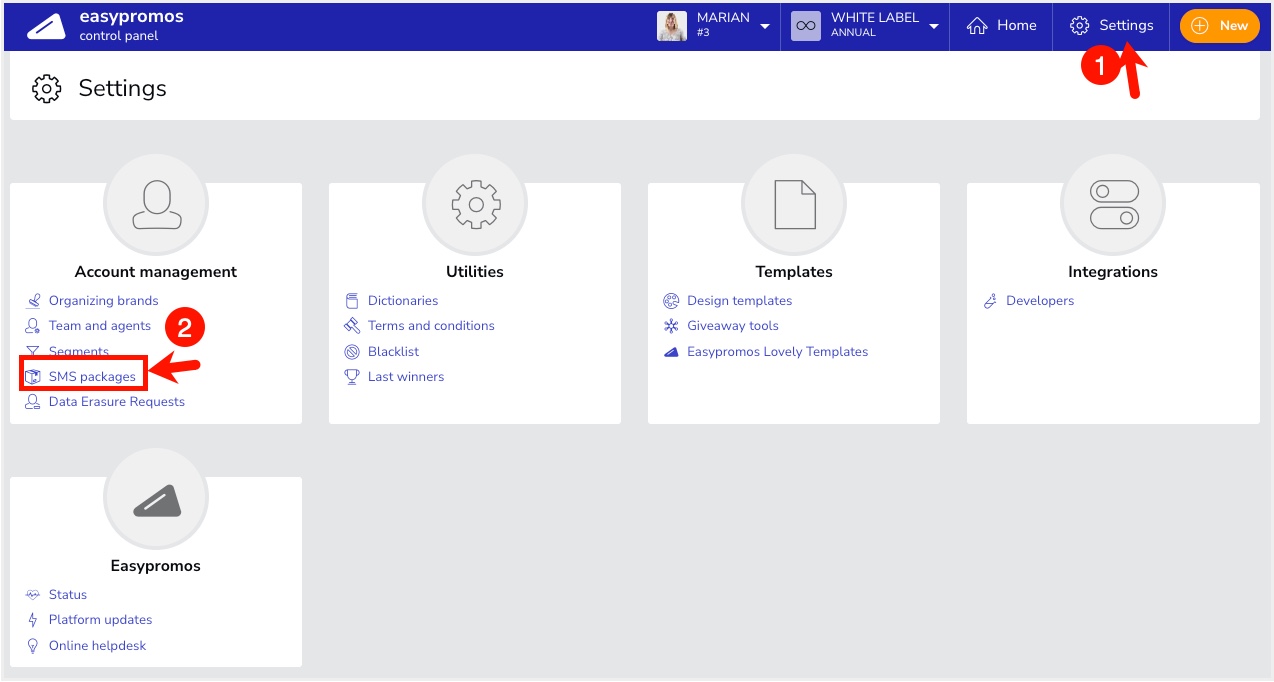
Task: Click the orange New button
Action: coord(1219,26)
